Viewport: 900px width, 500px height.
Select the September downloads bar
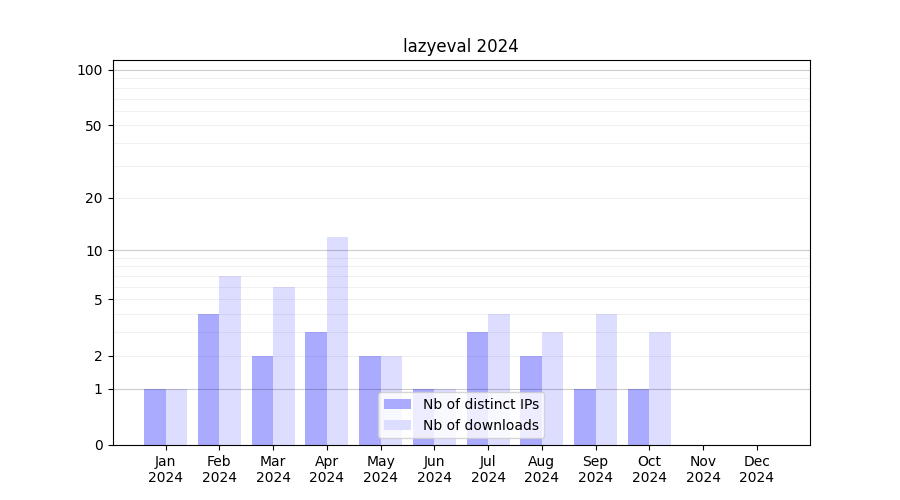[x=606, y=380]
